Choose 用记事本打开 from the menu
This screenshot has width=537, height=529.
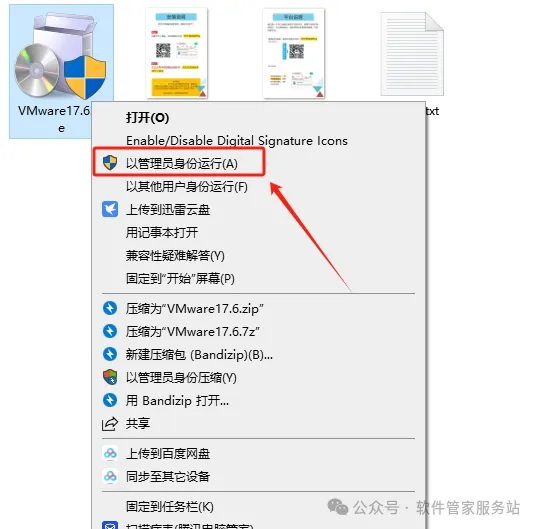tap(162, 232)
